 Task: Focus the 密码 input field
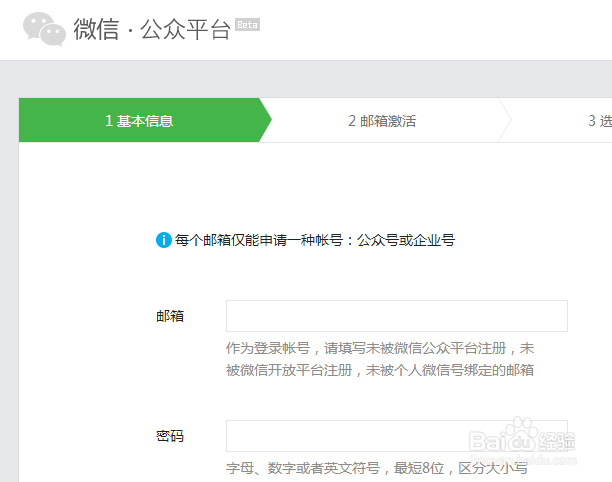[x=397, y=436]
